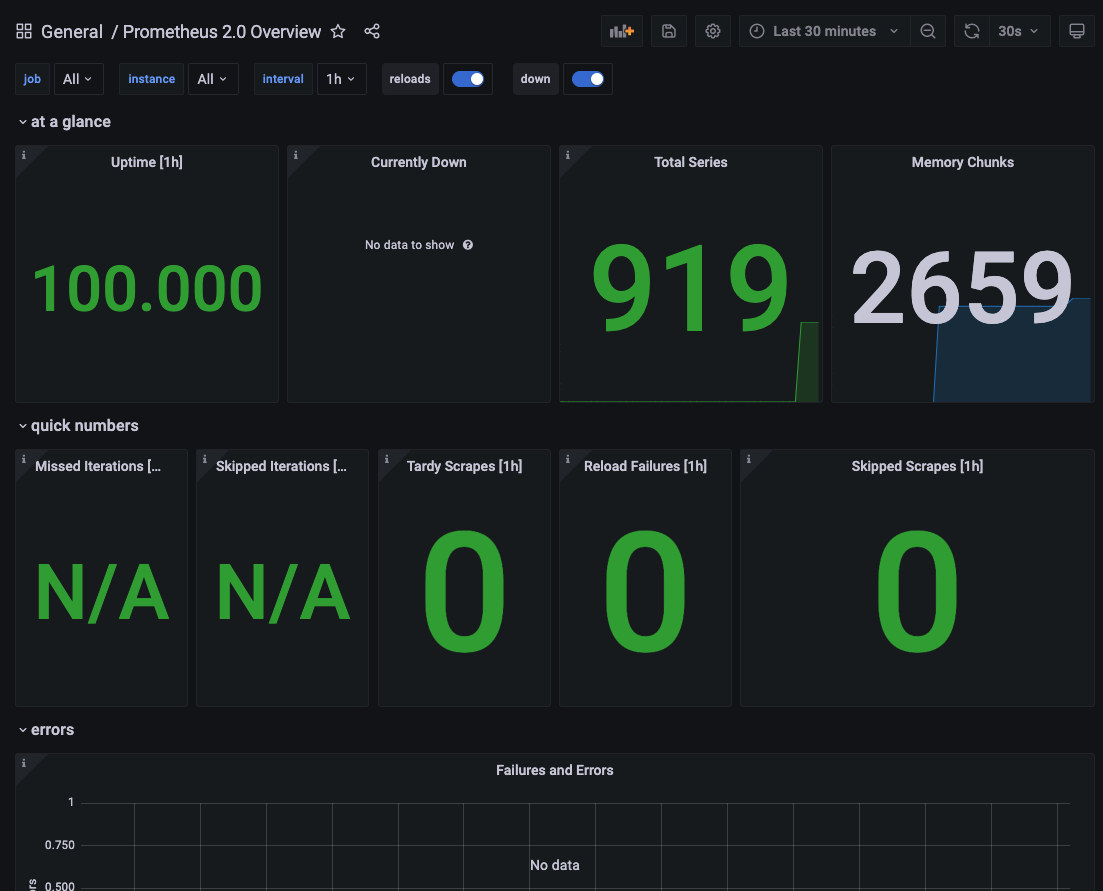
Task: Save the dashboard via the disk icon
Action: click(x=669, y=31)
